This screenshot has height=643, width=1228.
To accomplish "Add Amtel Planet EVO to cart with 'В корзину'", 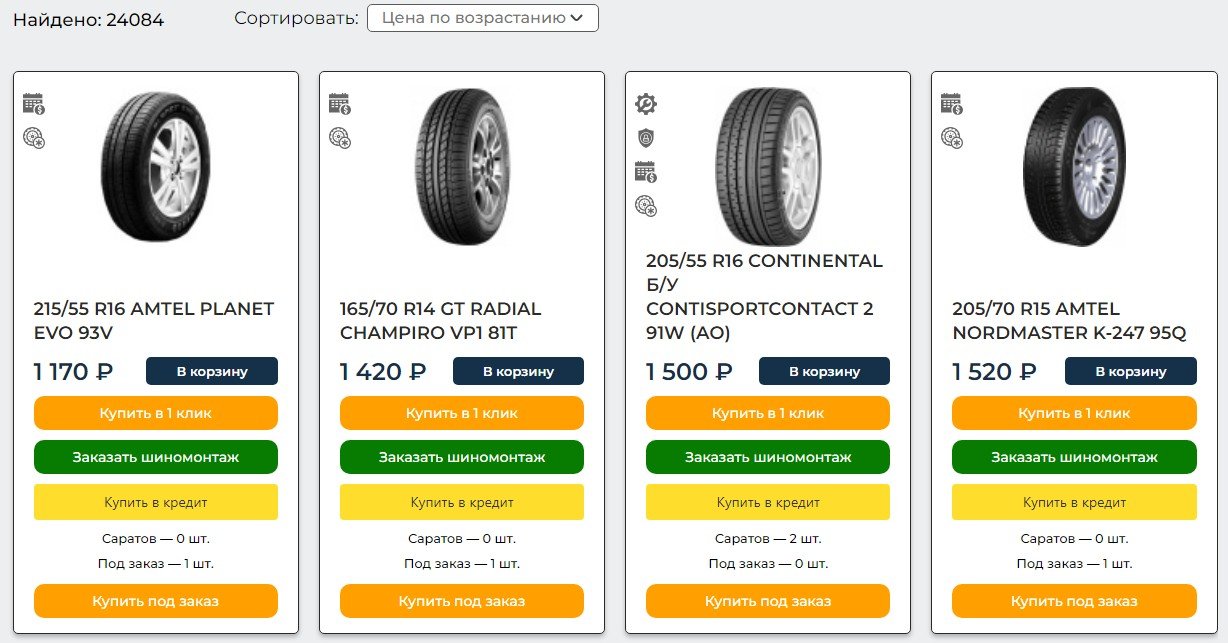I will [x=212, y=372].
